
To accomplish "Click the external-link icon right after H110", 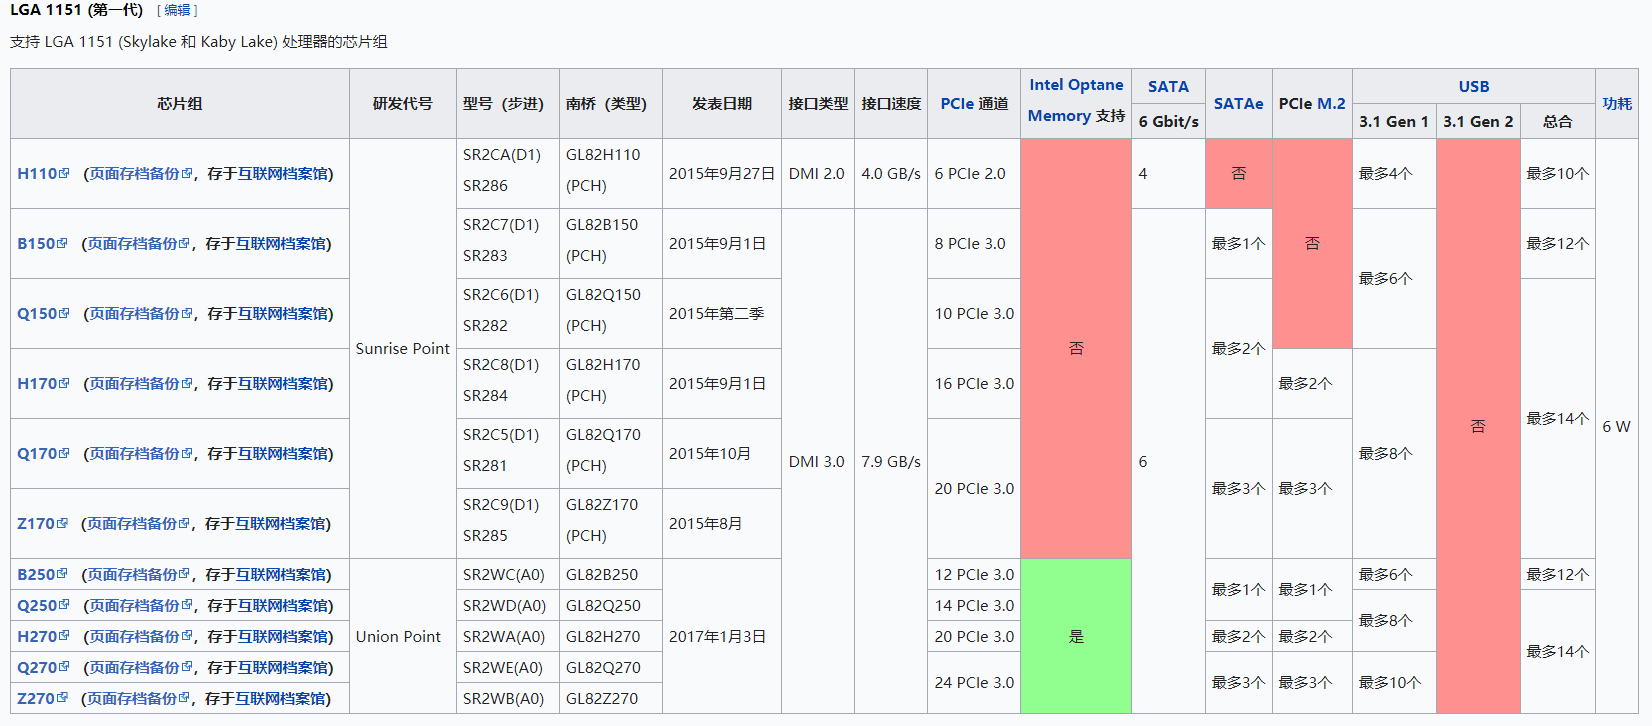I will click(x=64, y=173).
